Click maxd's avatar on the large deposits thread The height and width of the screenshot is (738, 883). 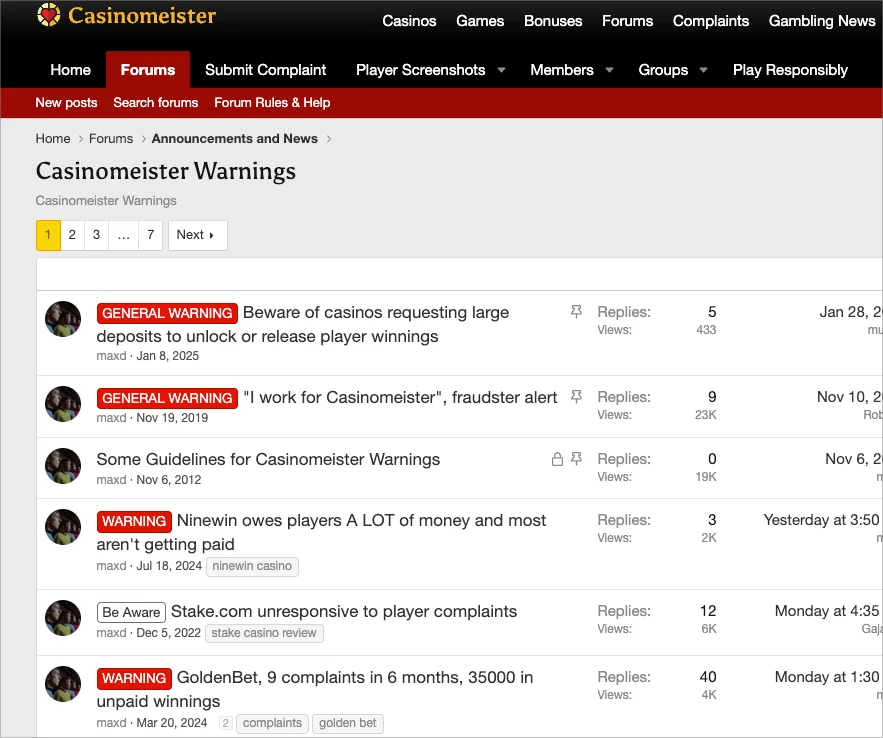click(63, 319)
